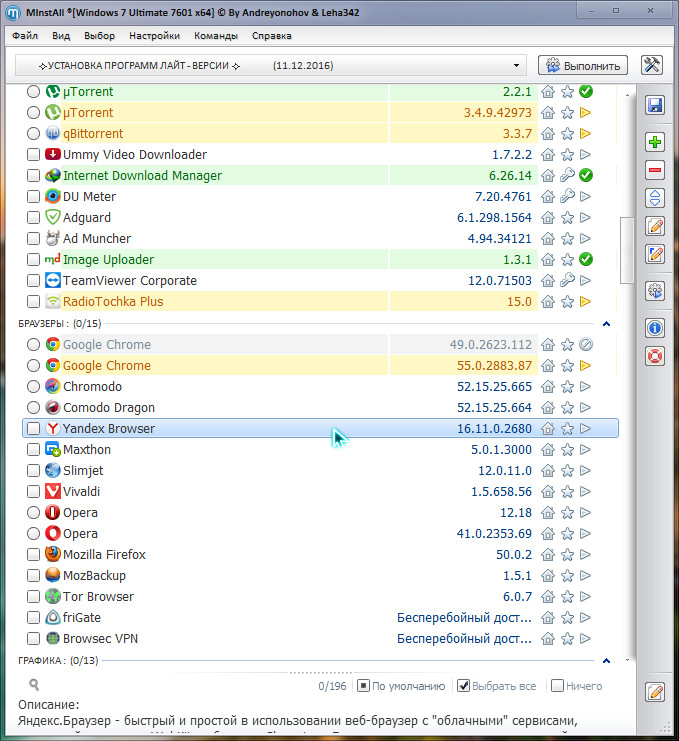Open the Команды menu

(x=216, y=36)
